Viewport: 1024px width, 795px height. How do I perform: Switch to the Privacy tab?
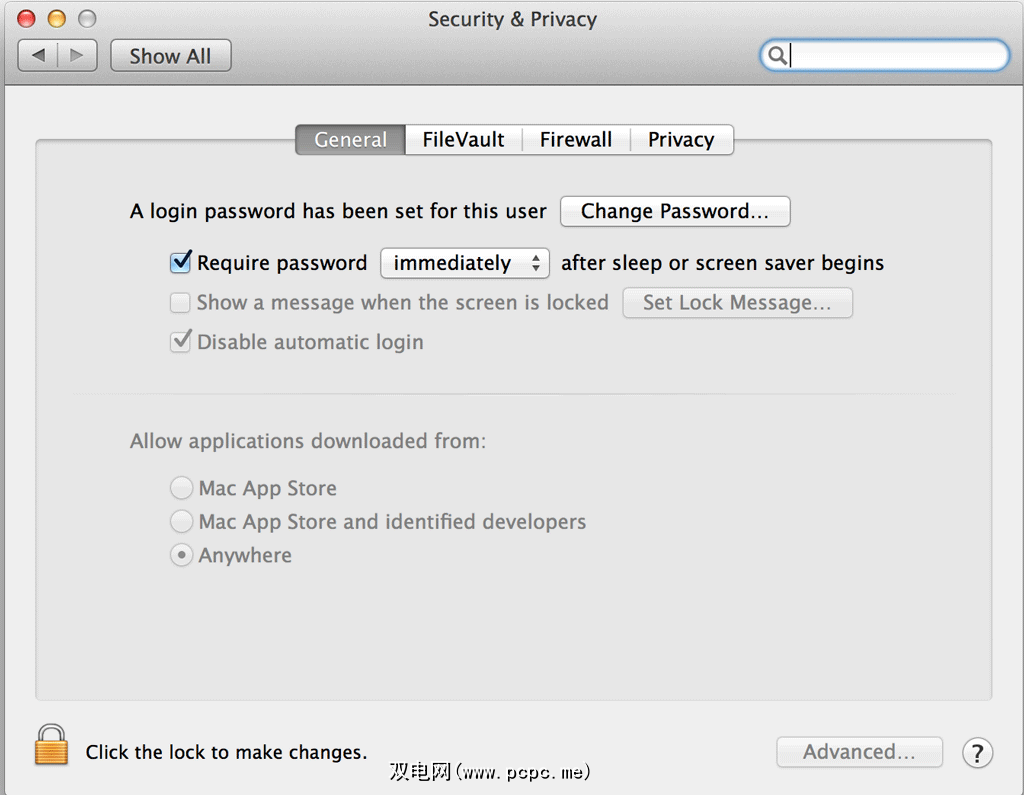[681, 140]
